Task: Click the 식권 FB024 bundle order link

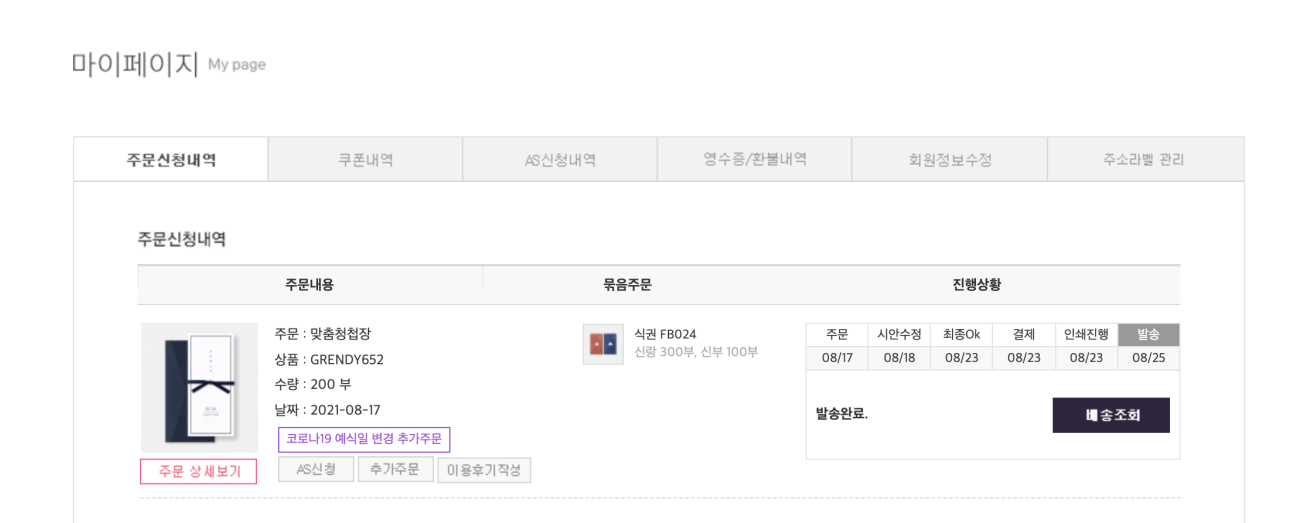Action: 665,334
